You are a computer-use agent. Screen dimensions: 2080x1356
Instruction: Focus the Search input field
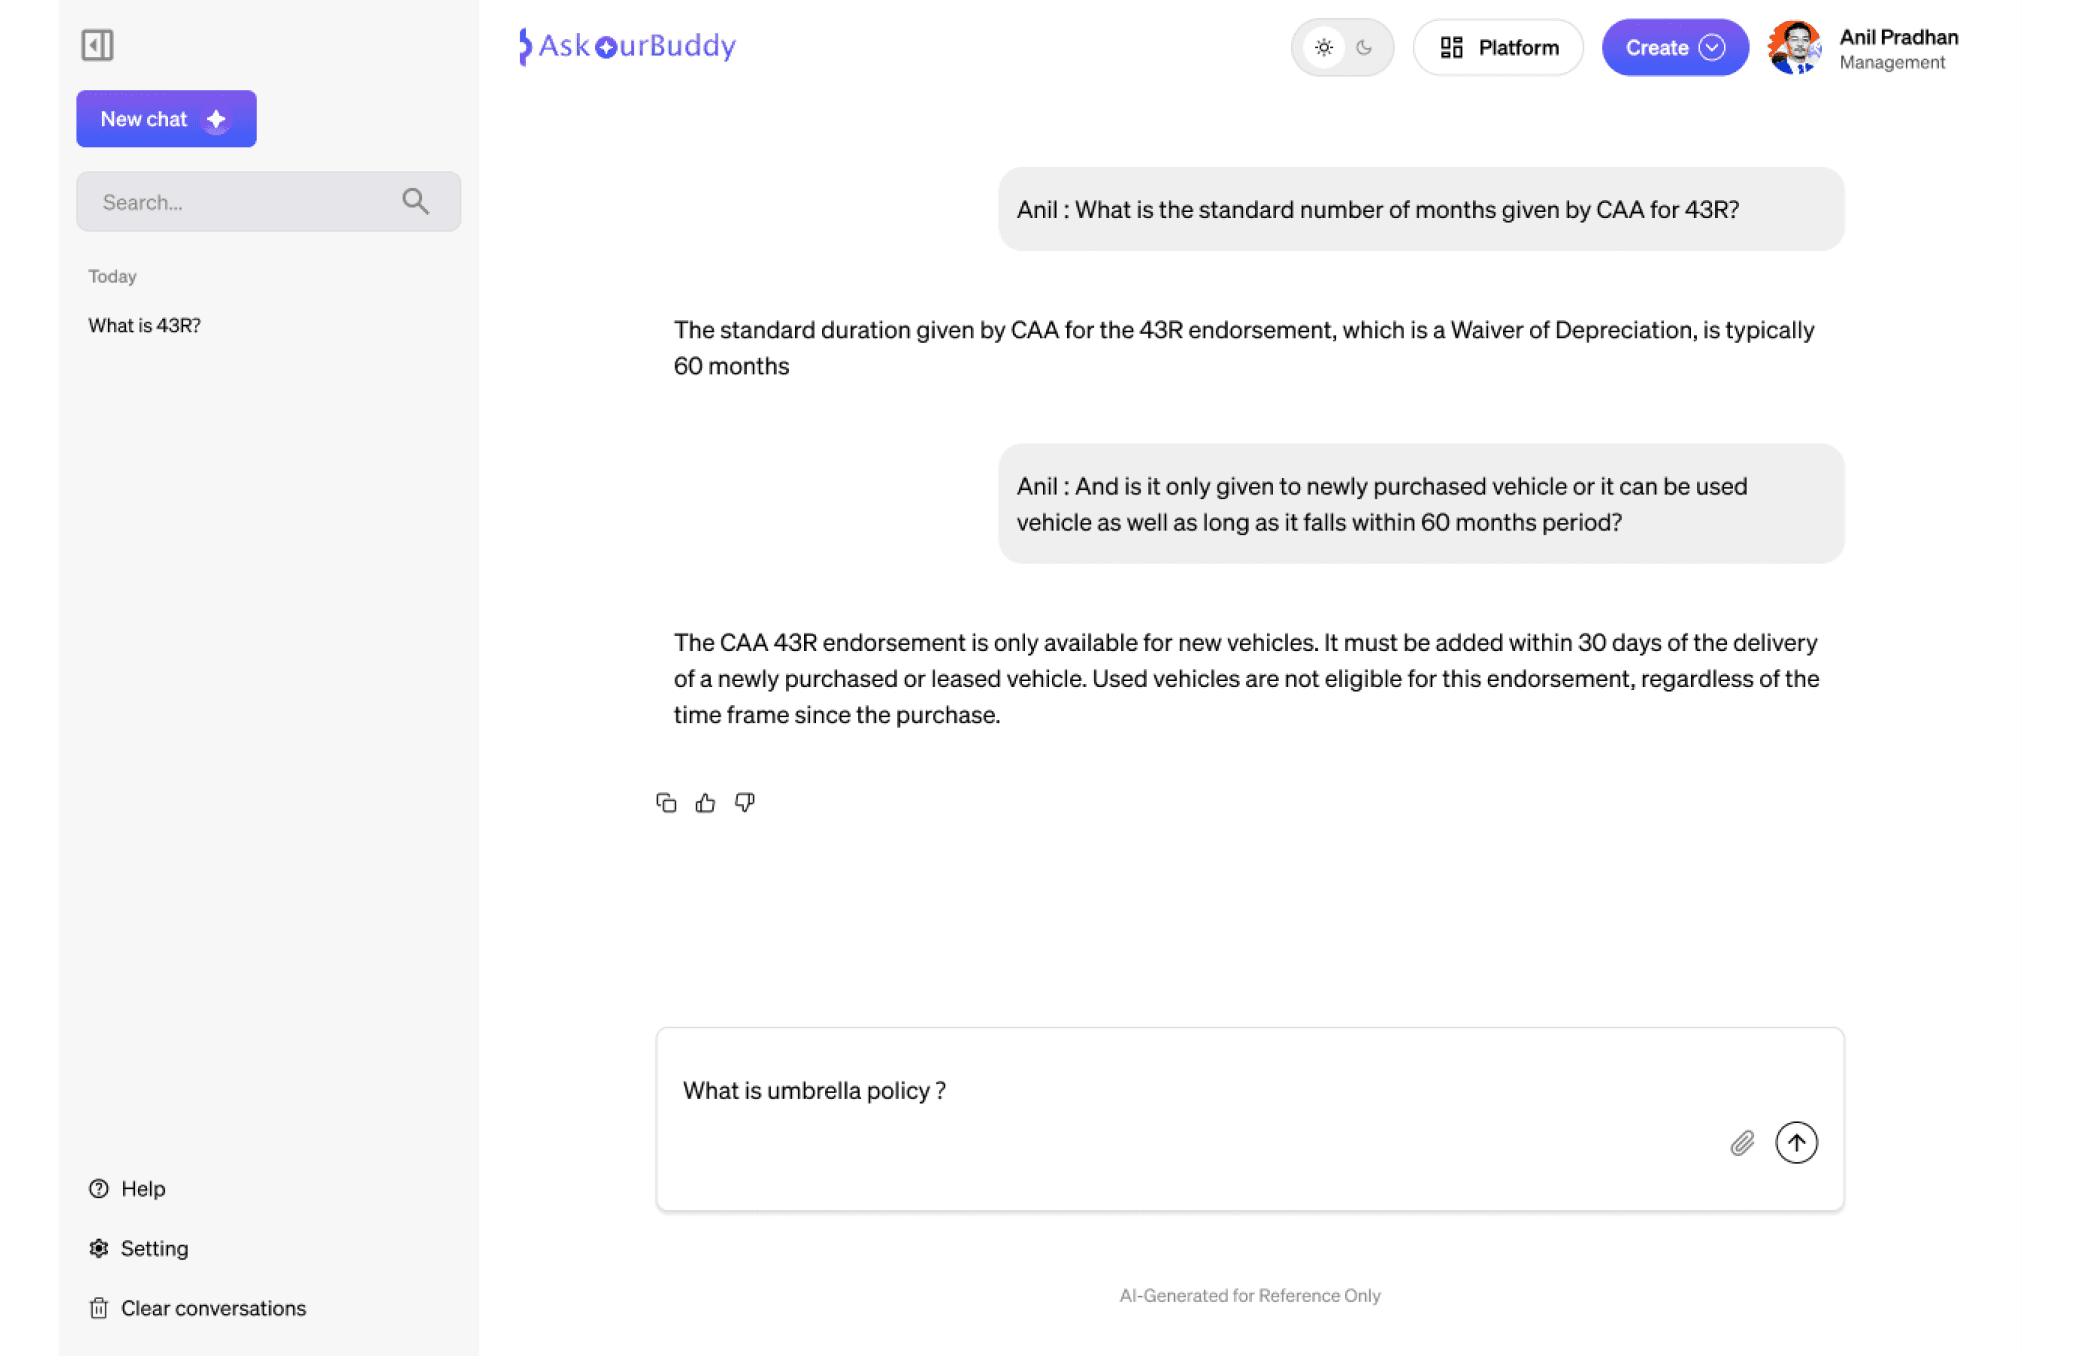click(x=240, y=202)
